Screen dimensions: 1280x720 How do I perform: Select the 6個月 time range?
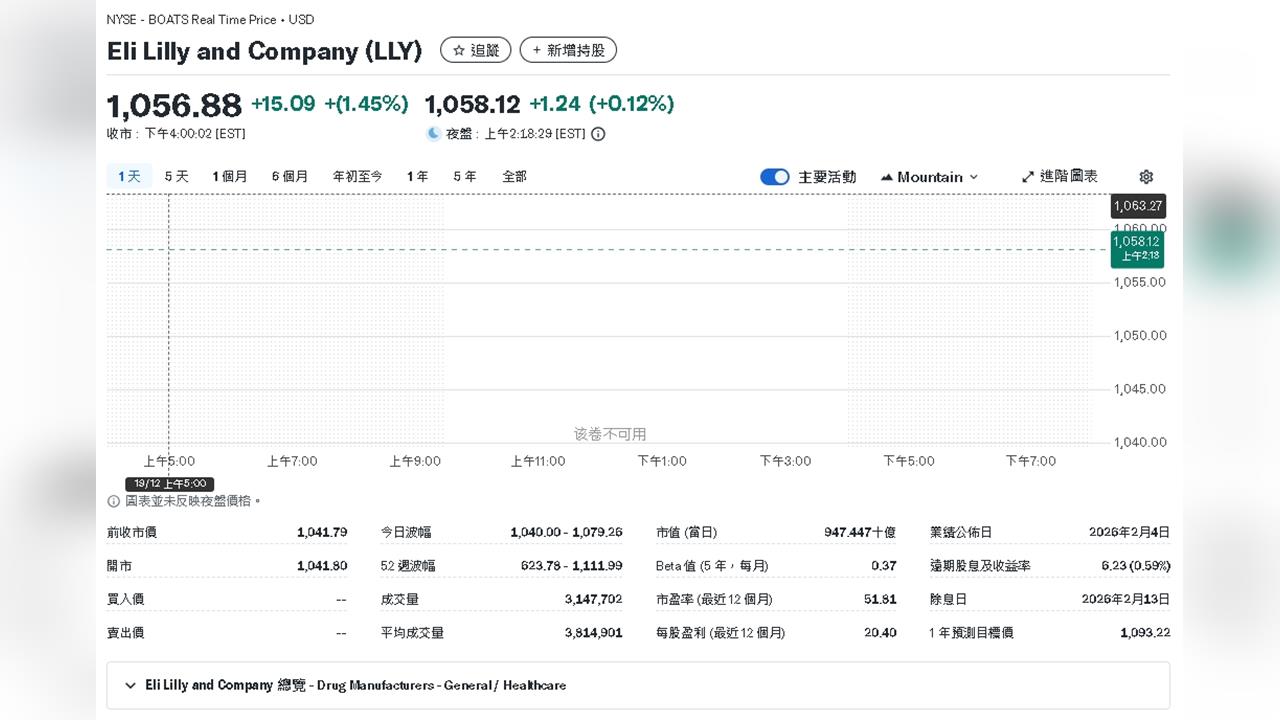point(289,175)
